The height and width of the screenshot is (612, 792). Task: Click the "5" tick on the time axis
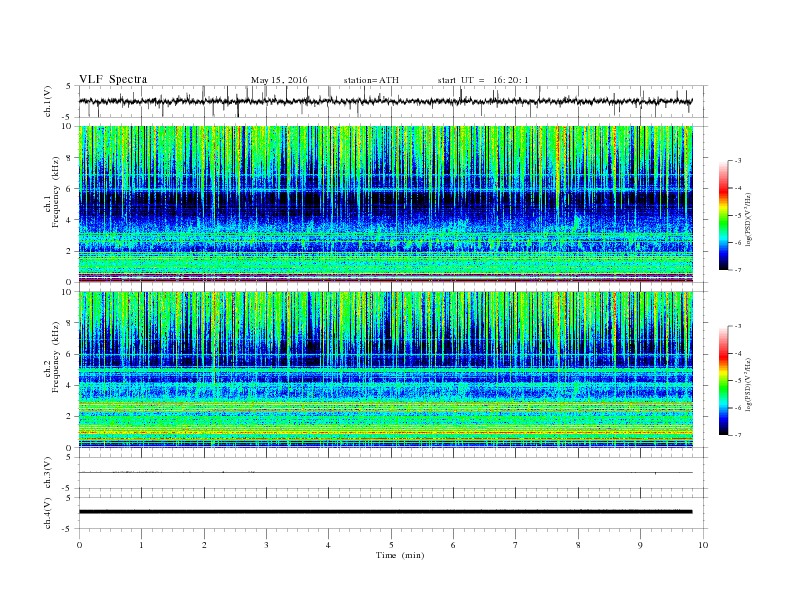click(391, 545)
